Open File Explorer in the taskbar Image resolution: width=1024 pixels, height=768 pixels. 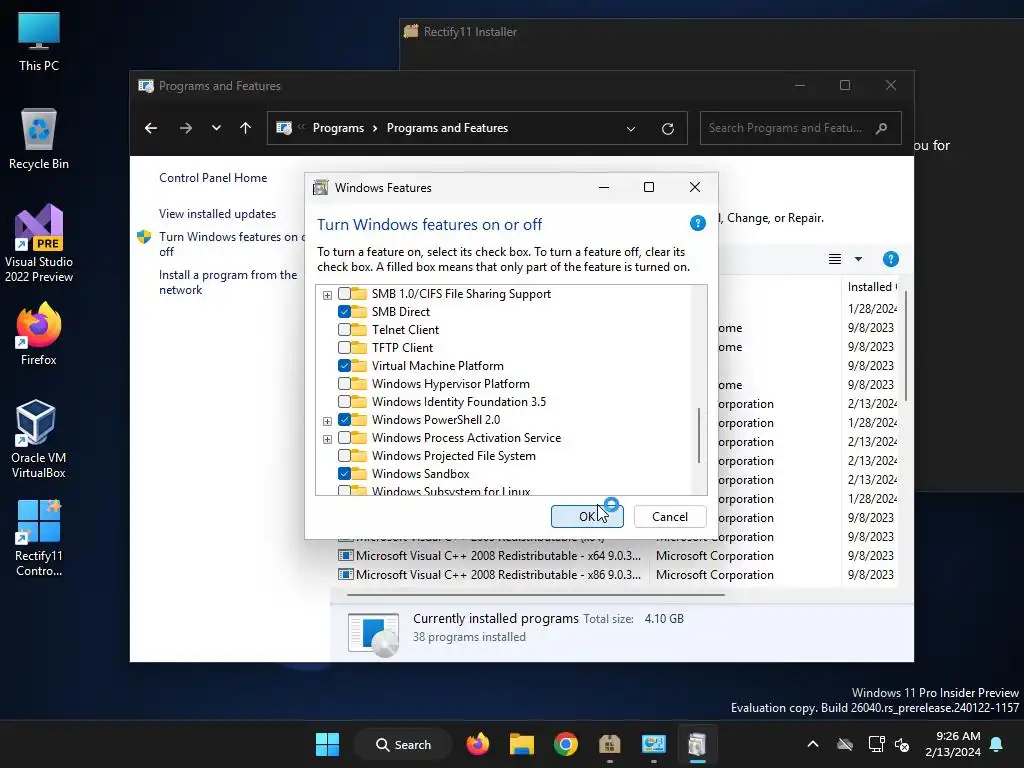522,744
